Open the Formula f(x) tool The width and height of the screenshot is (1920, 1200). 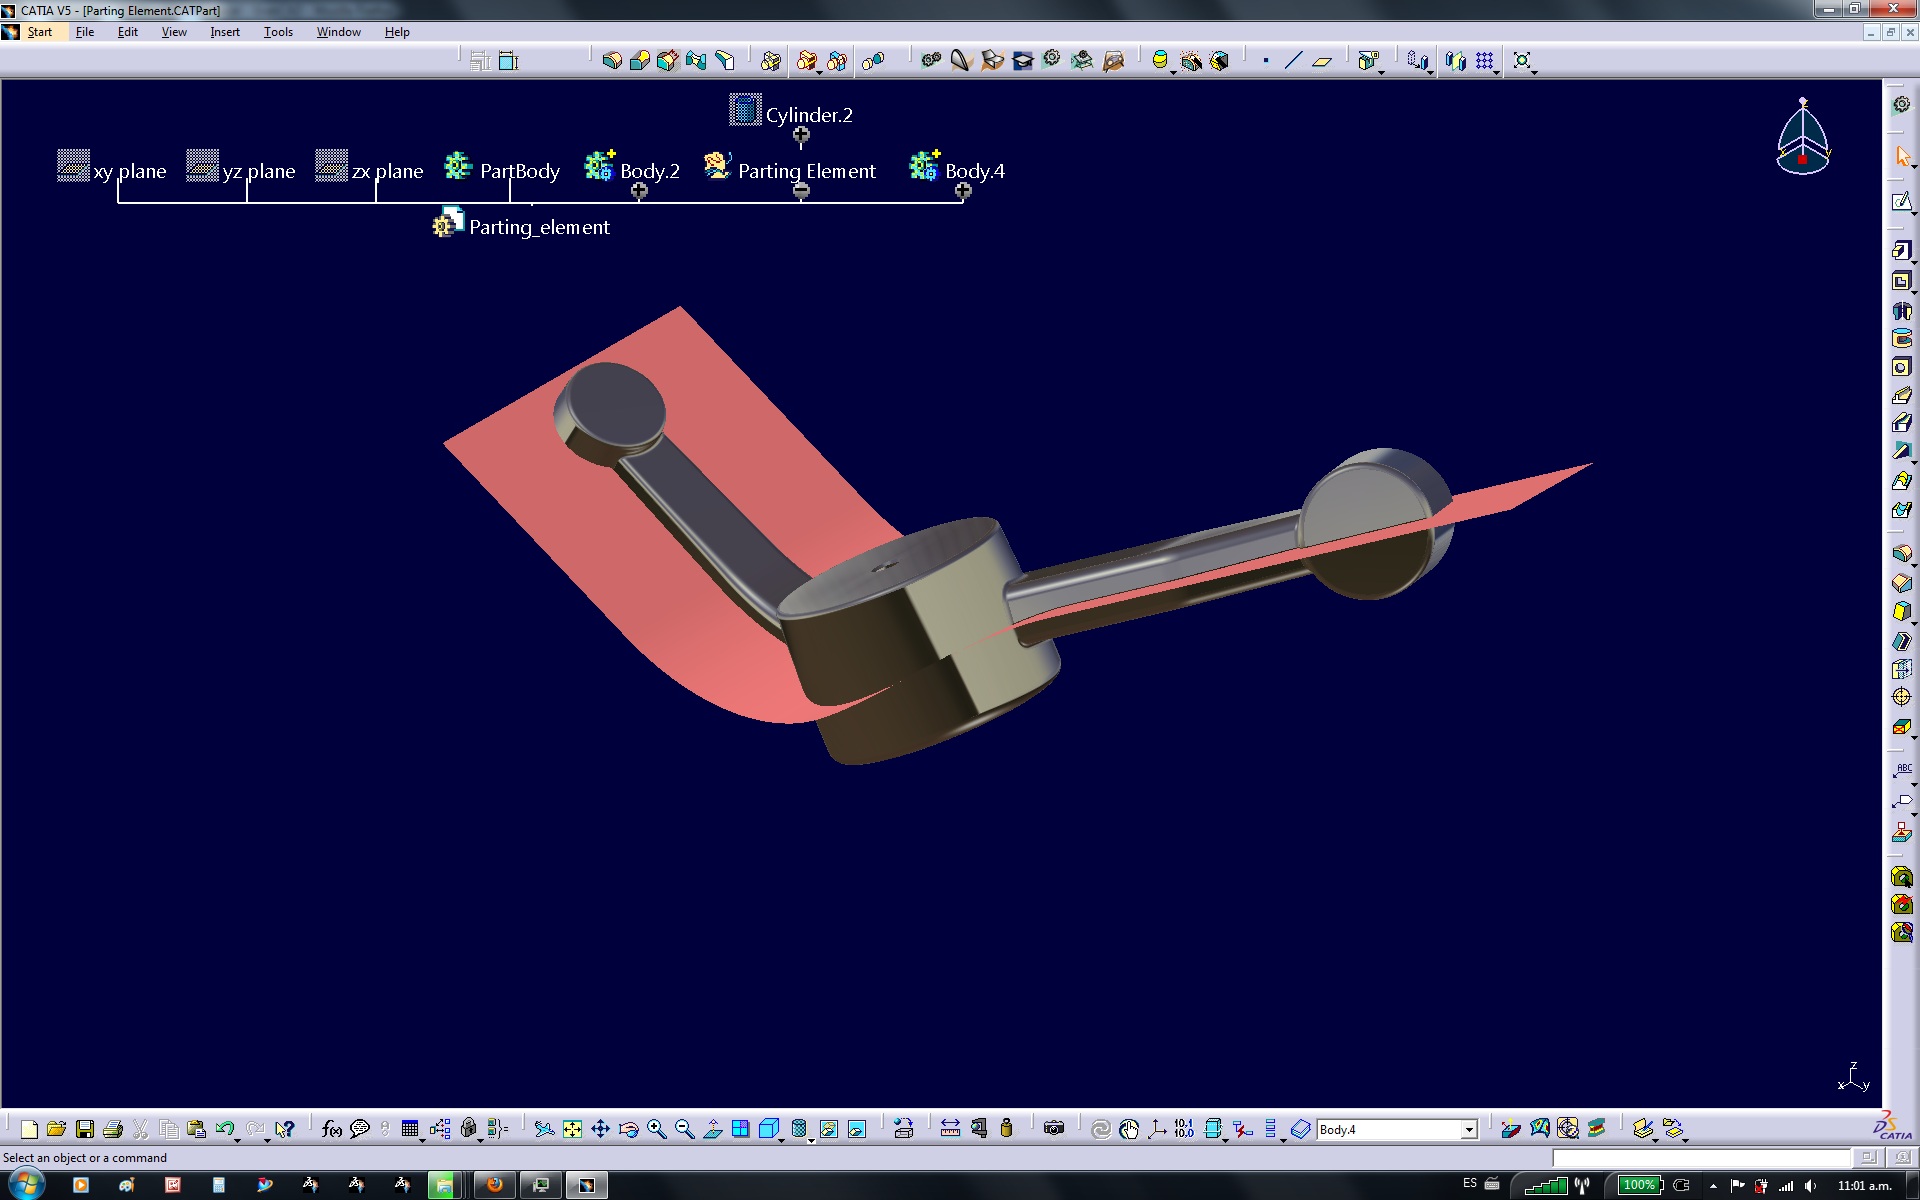click(331, 1129)
